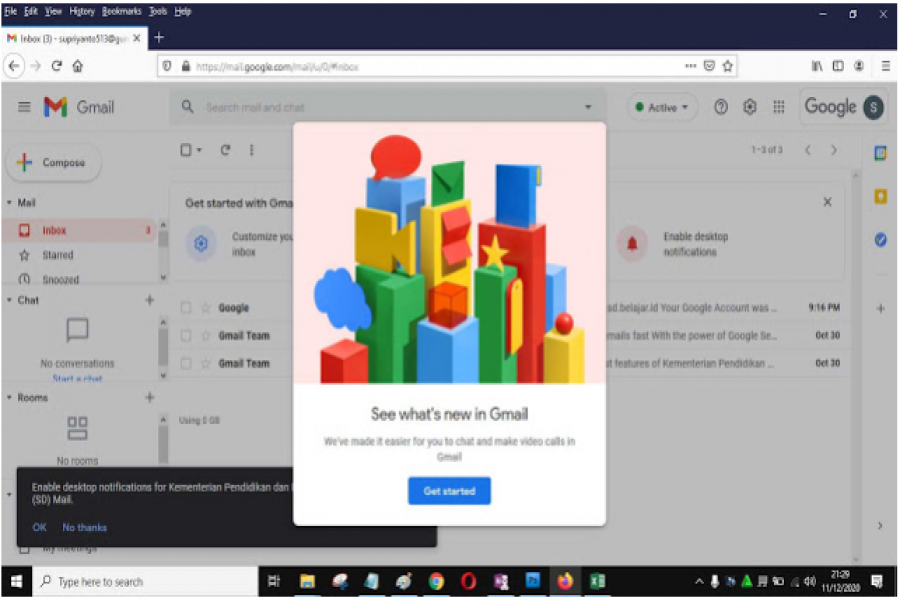Image resolution: width=900 pixels, height=600 pixels.
Task: Click the Windows taskbar search box
Action: (x=145, y=582)
